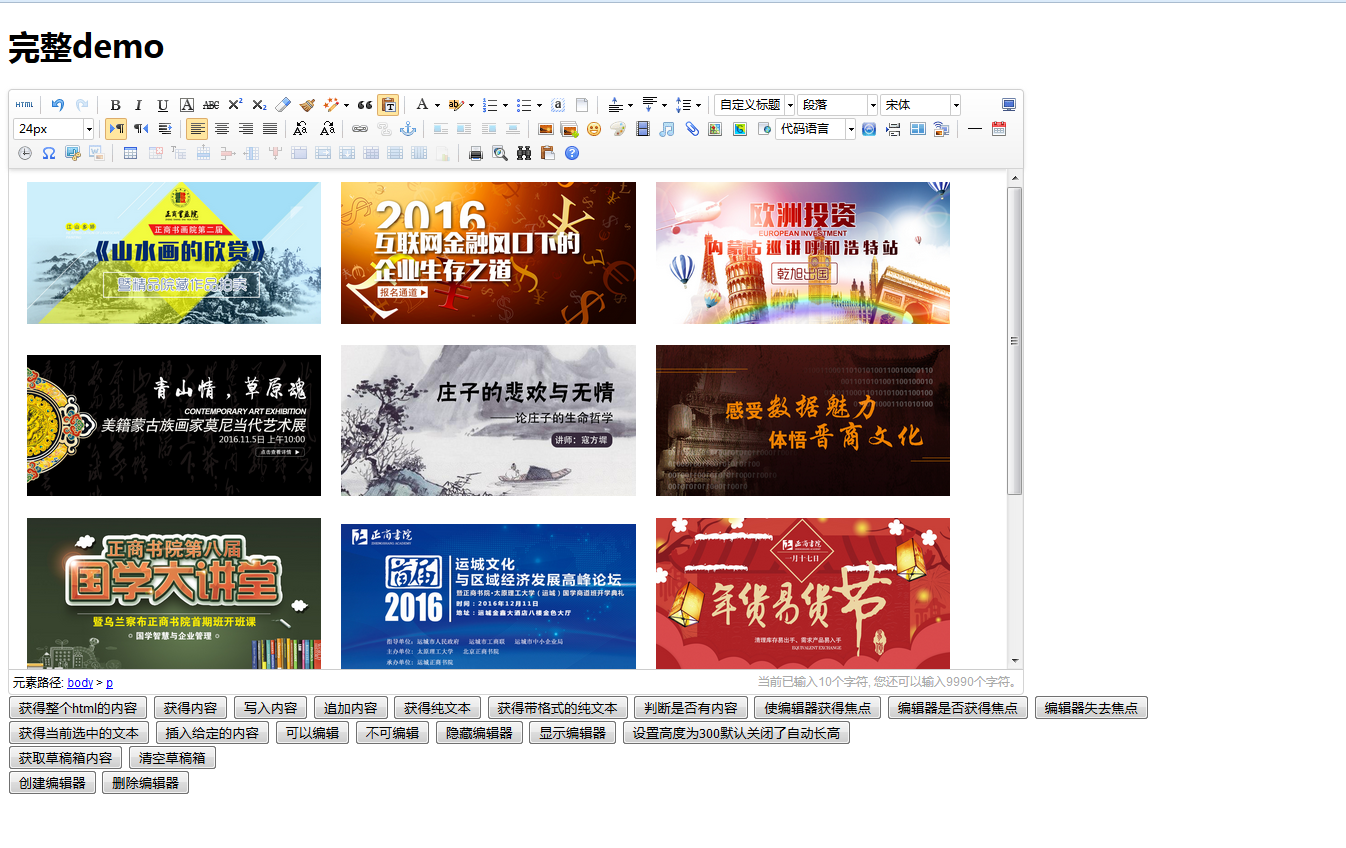The width and height of the screenshot is (1346, 848).
Task: Apply subscript formatting
Action: click(x=259, y=105)
